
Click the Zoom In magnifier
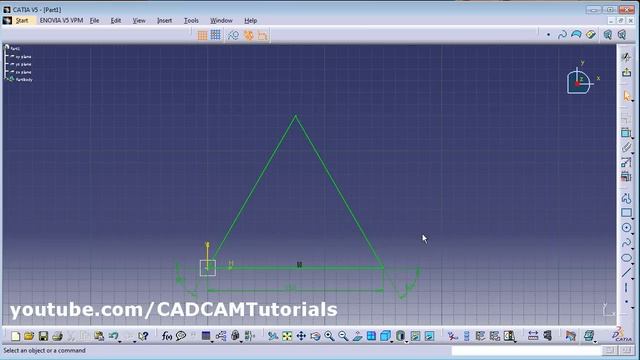(329, 336)
